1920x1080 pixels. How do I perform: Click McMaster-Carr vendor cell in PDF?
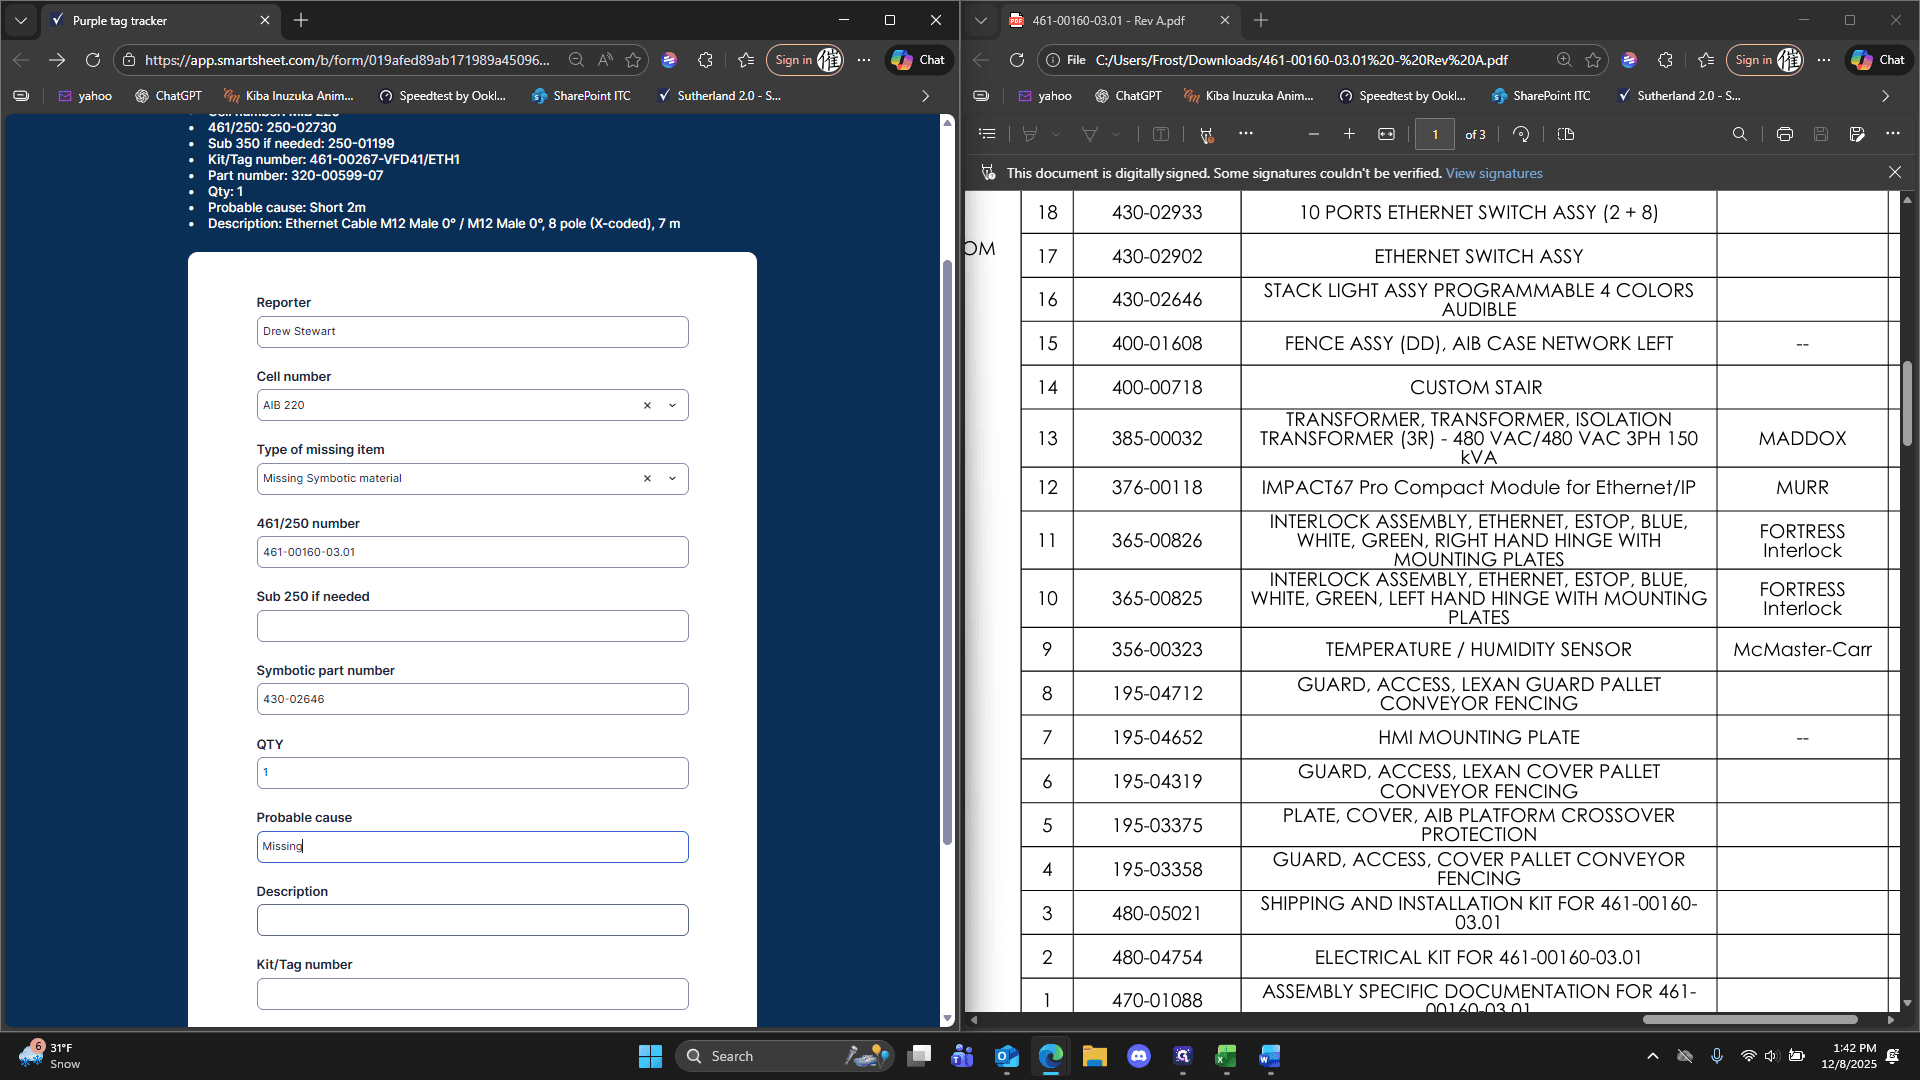[x=1802, y=650]
